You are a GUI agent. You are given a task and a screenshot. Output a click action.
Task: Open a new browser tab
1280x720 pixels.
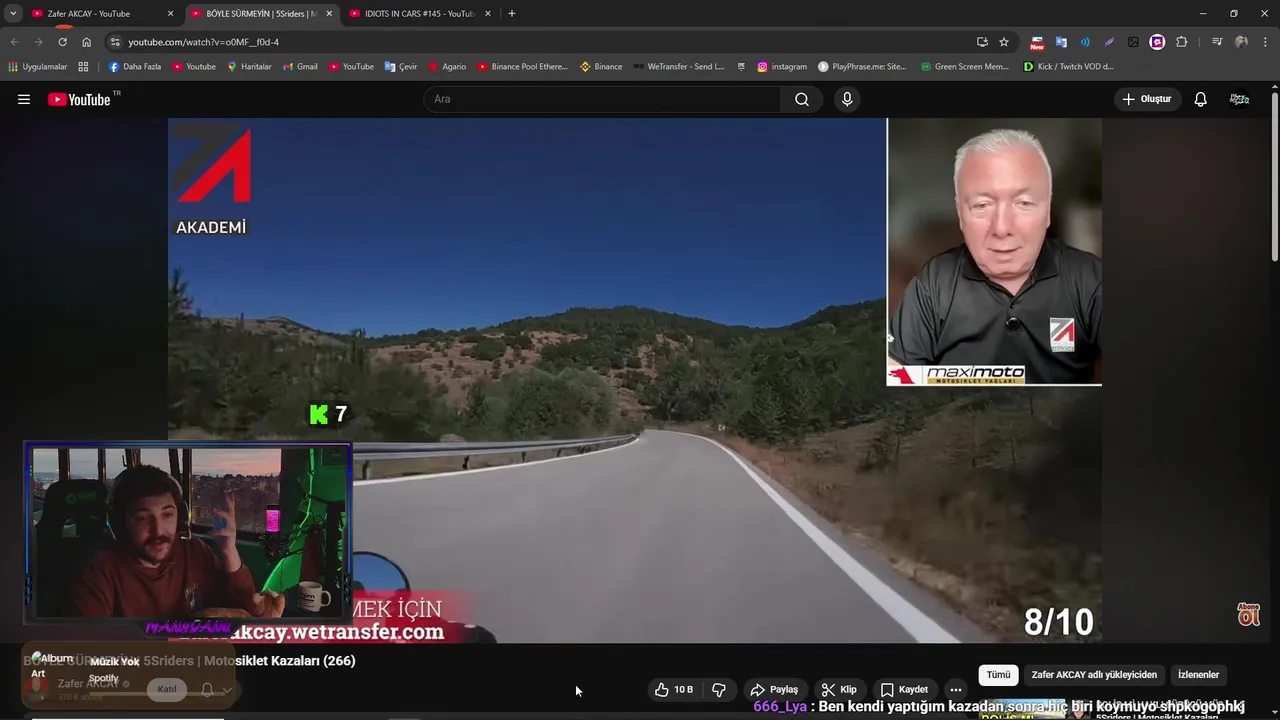(x=512, y=14)
